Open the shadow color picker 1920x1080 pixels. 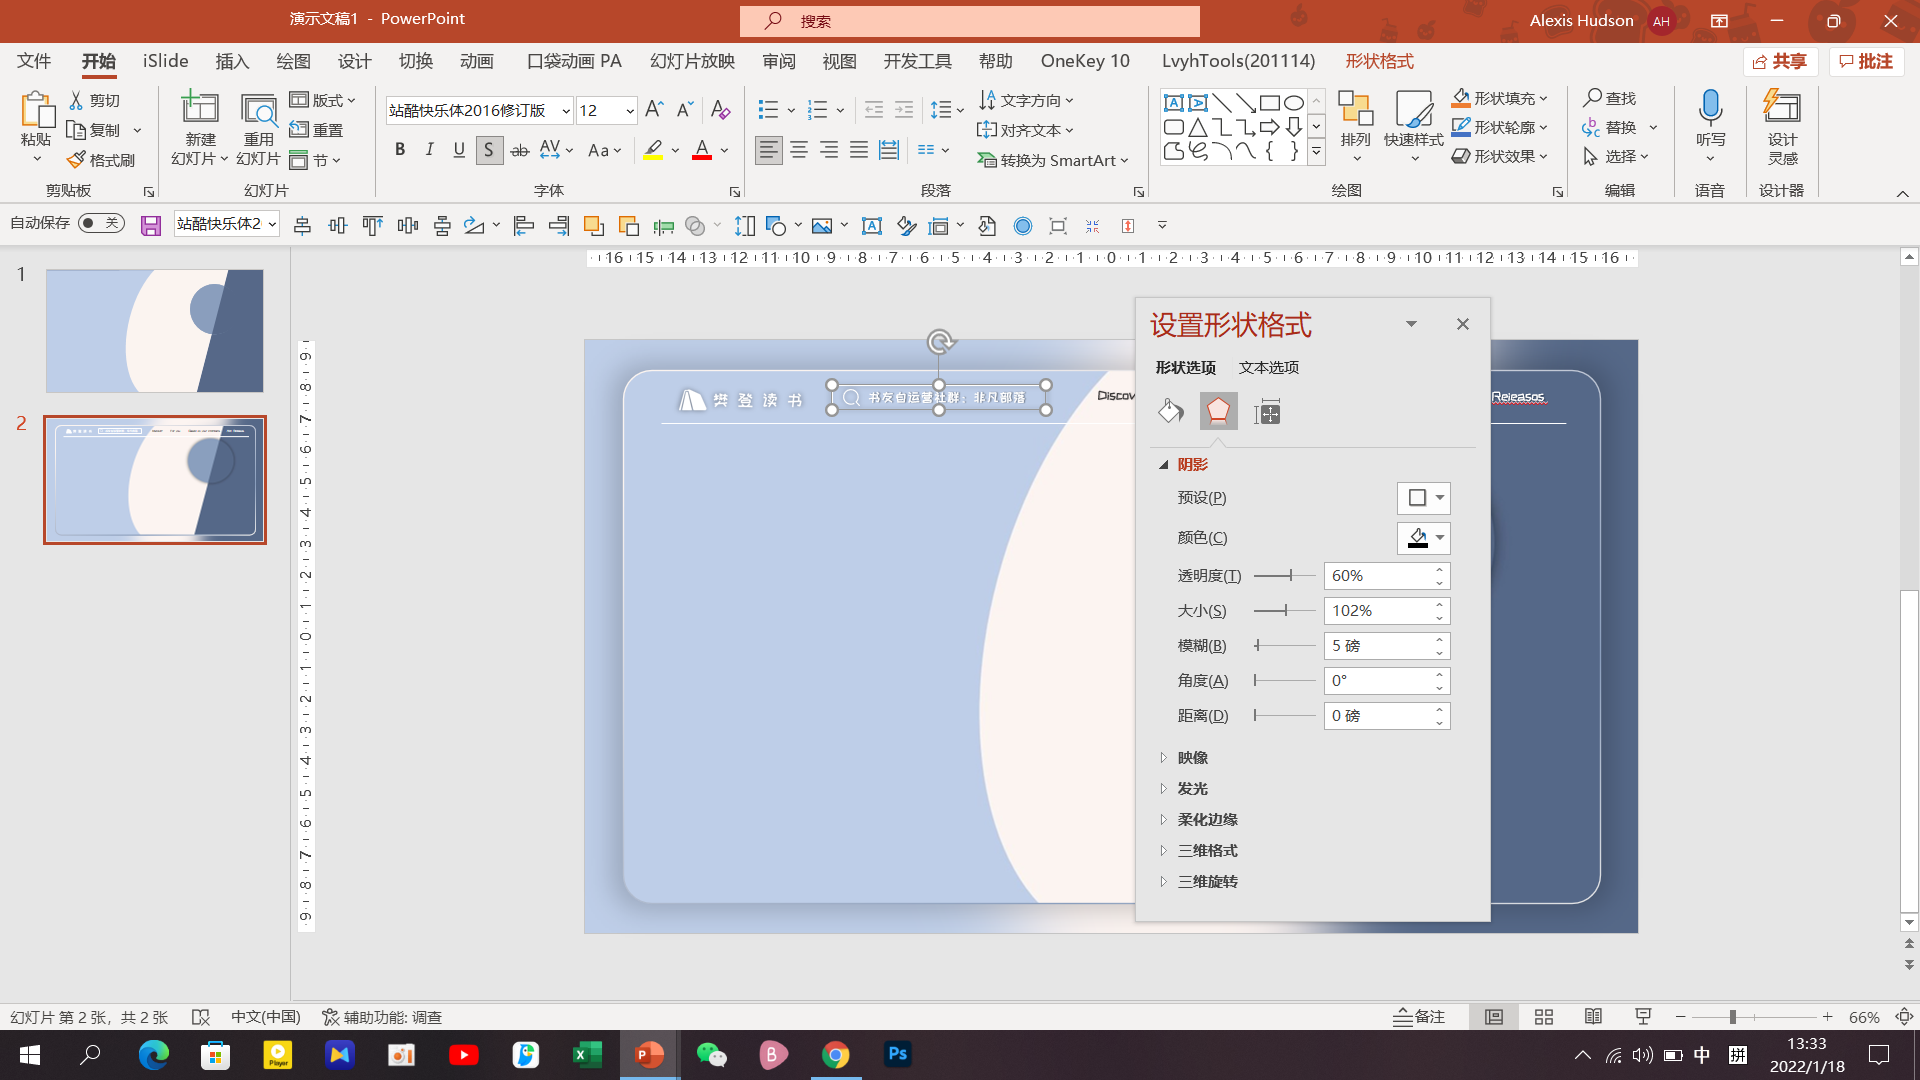pyautogui.click(x=1423, y=538)
